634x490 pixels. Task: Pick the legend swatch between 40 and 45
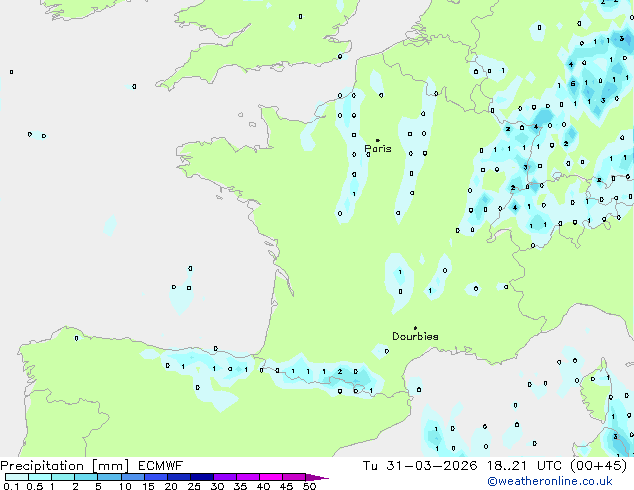click(x=272, y=478)
